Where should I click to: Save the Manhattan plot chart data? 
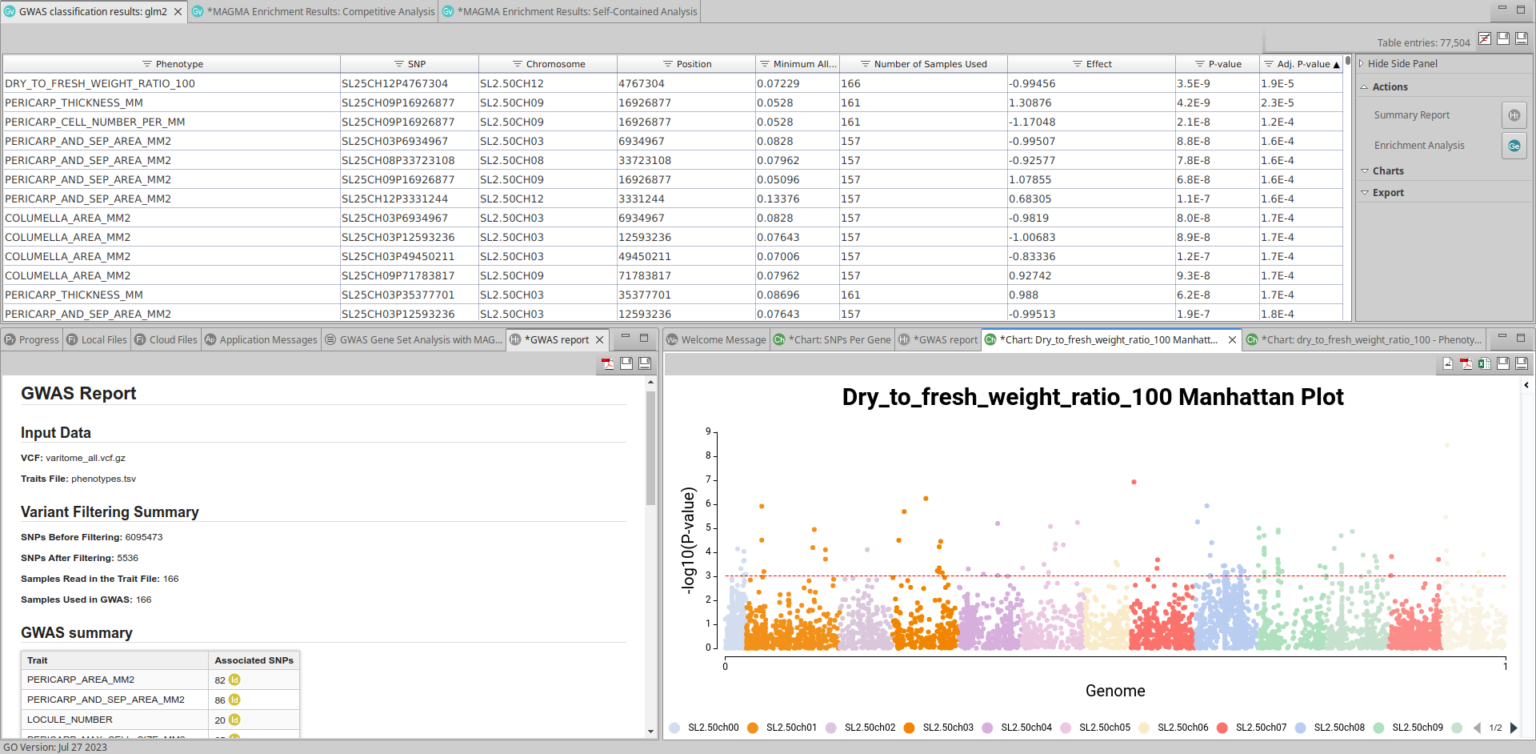point(1502,363)
